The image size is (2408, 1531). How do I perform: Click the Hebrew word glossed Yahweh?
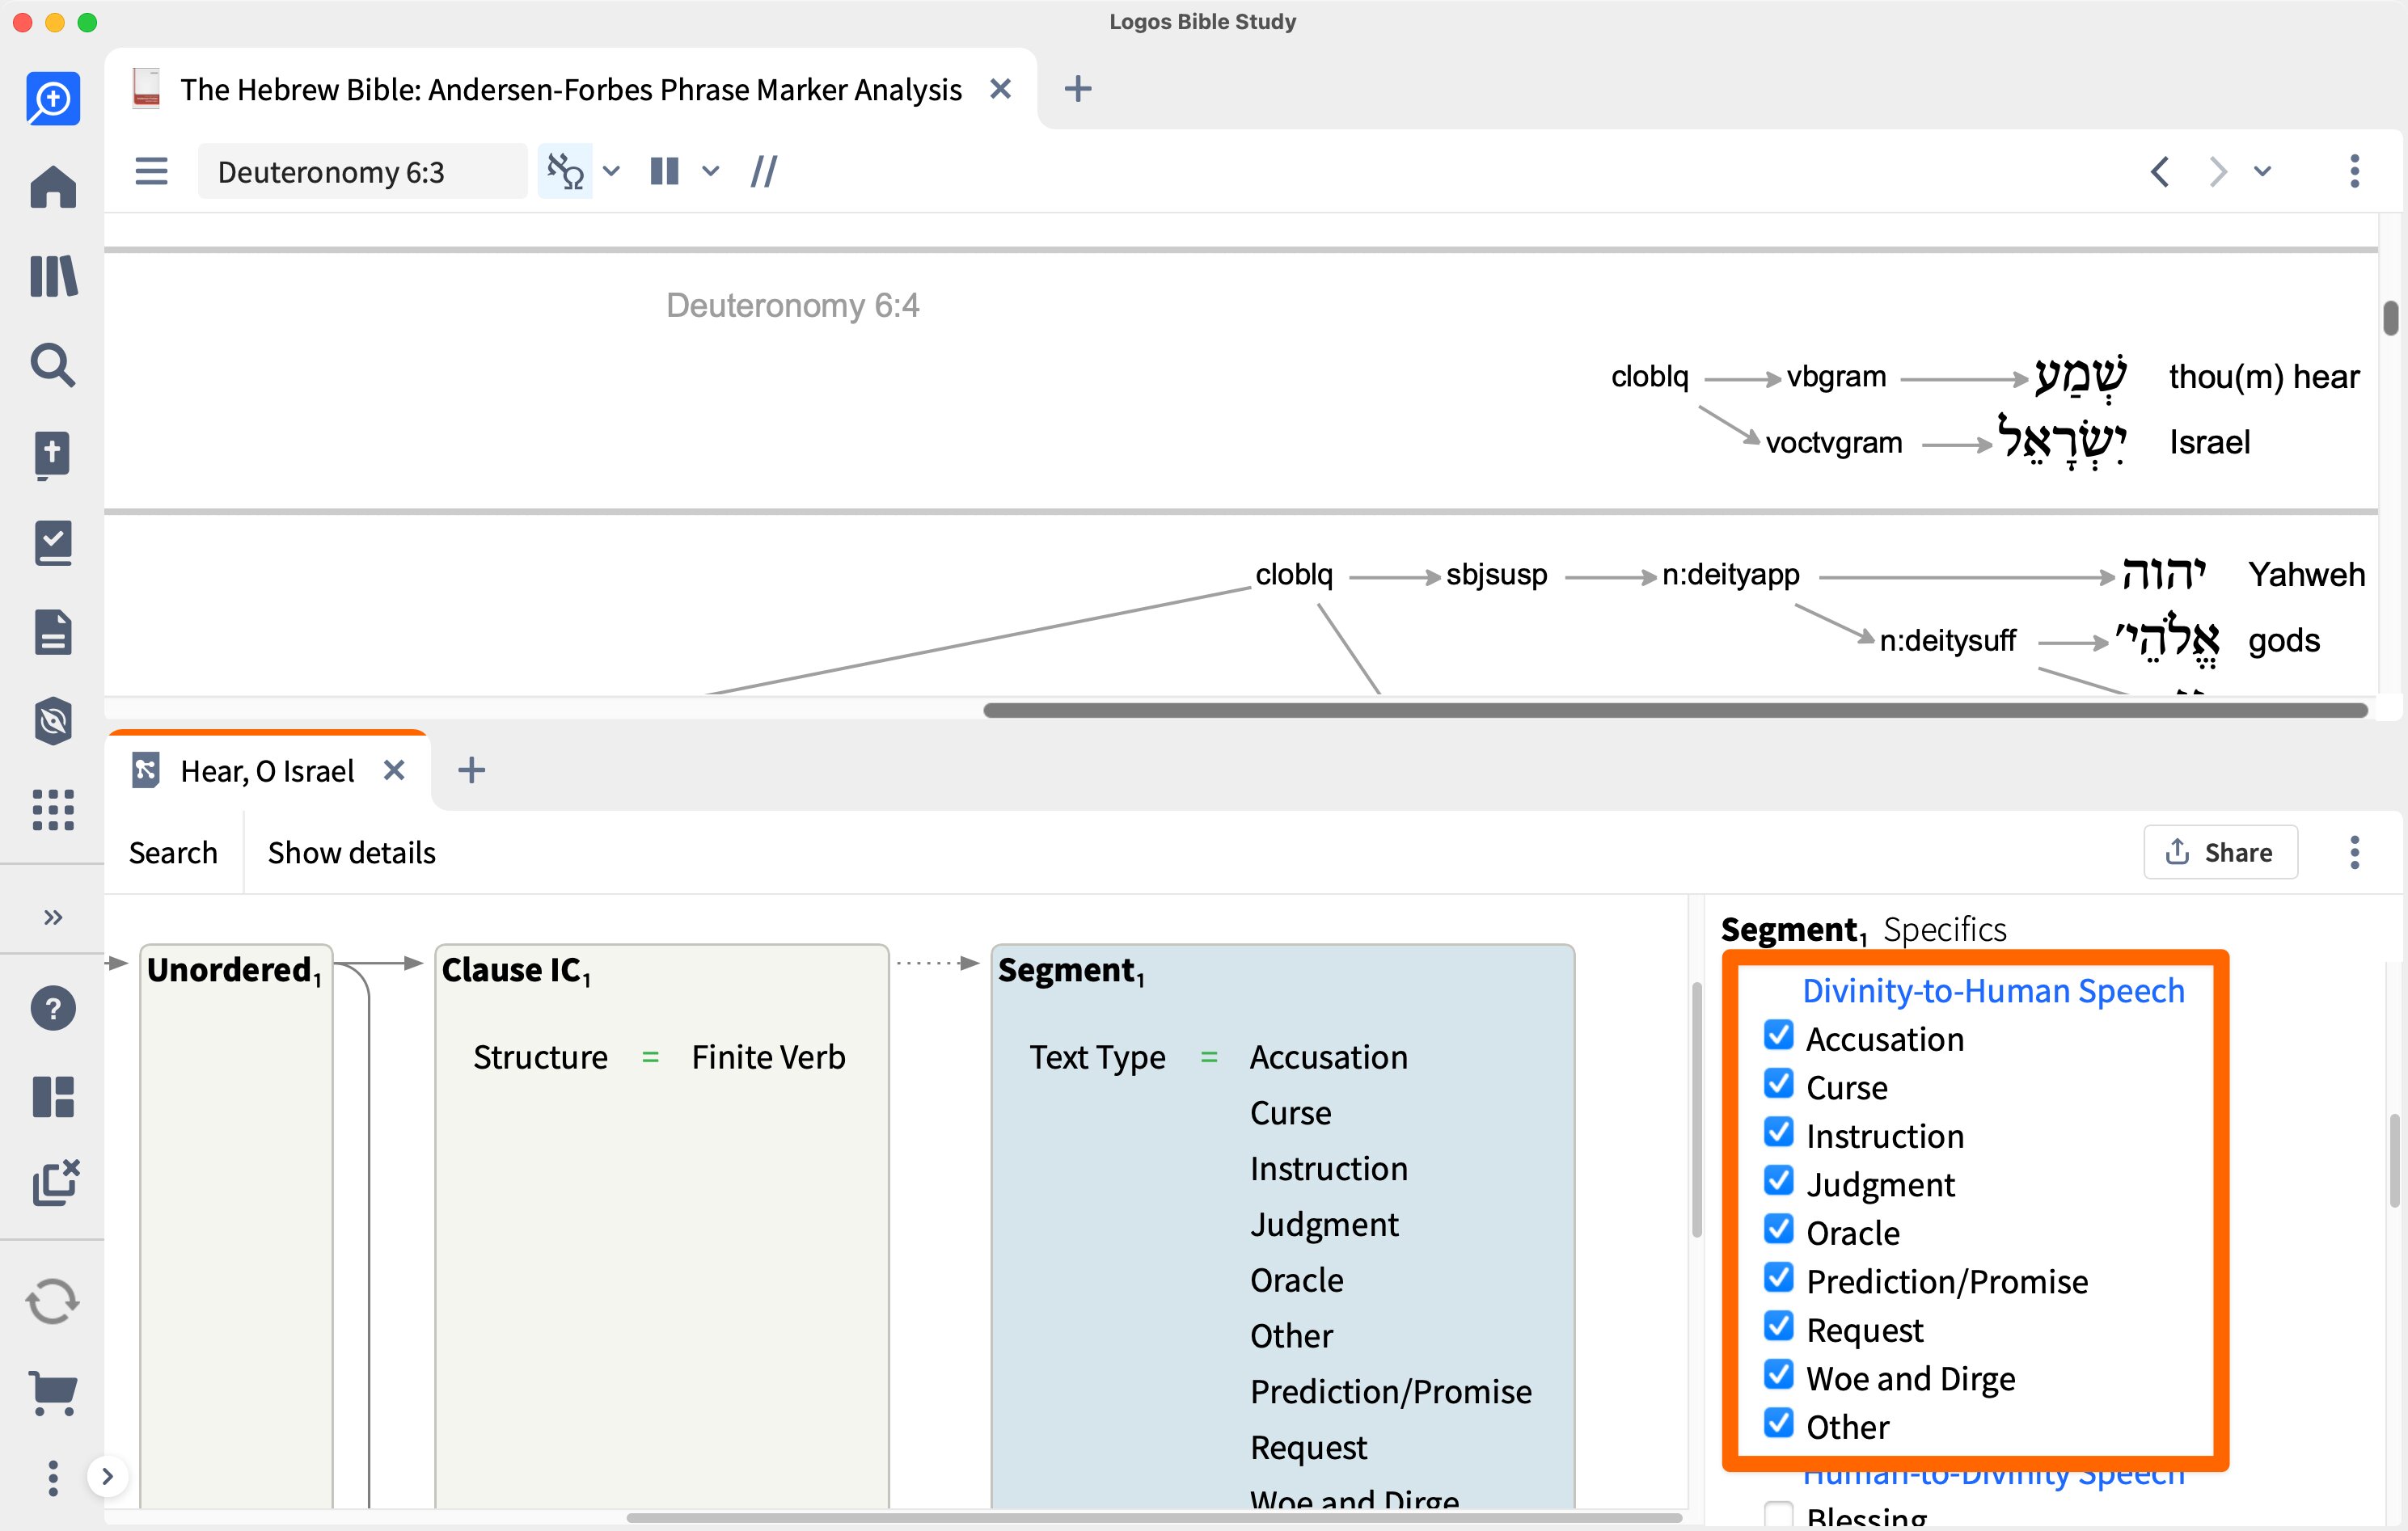point(2163,575)
